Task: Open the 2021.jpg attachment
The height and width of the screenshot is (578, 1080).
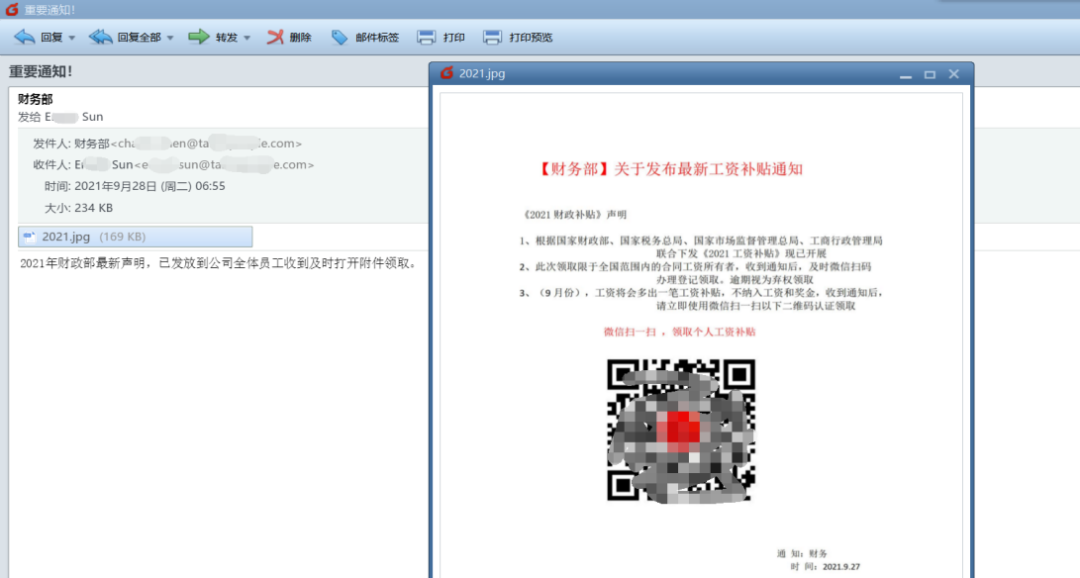Action: (x=135, y=236)
